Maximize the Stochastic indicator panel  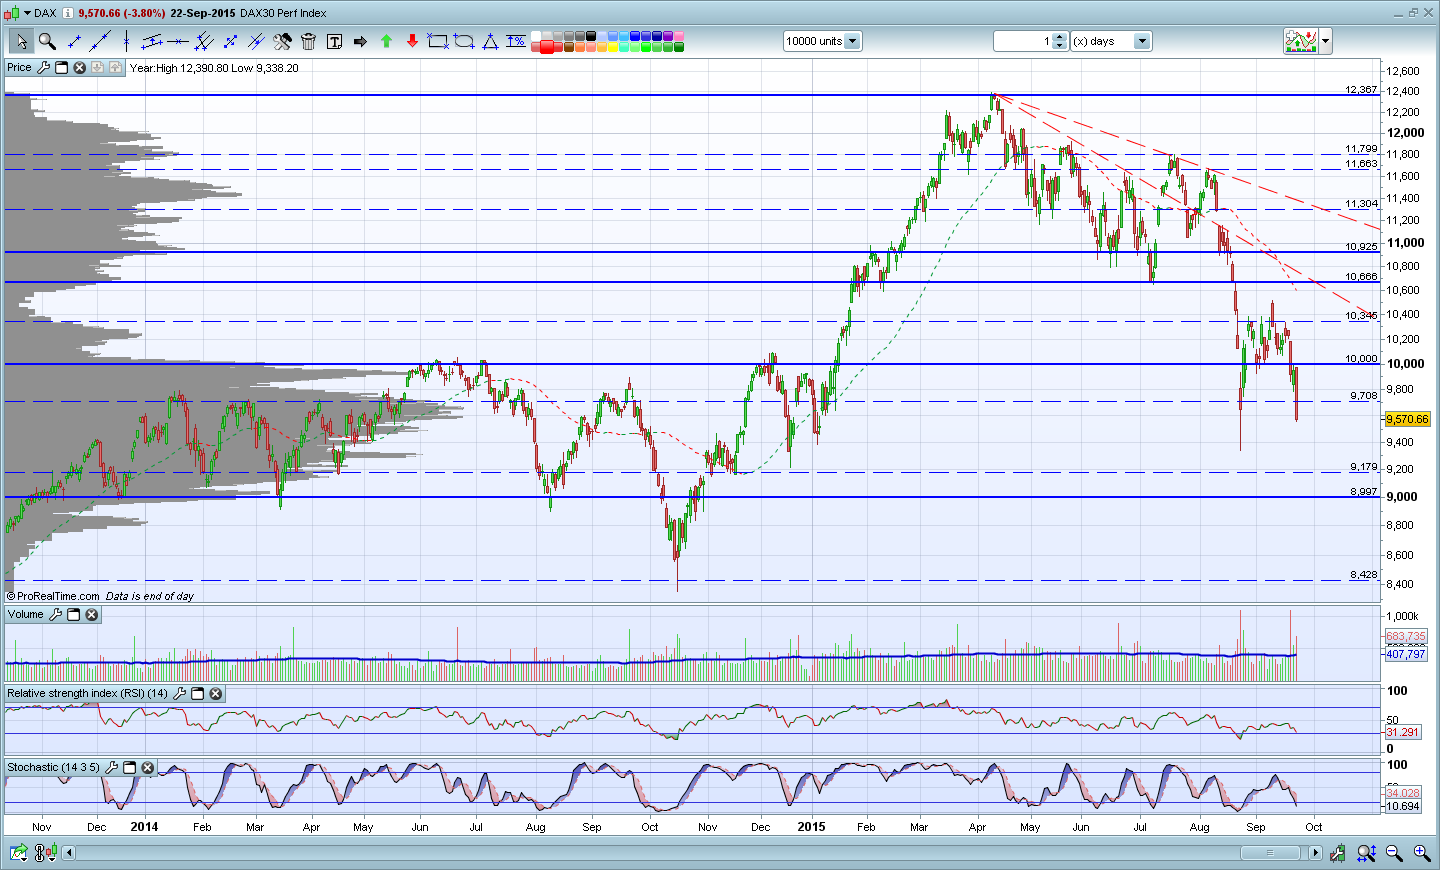[x=129, y=767]
